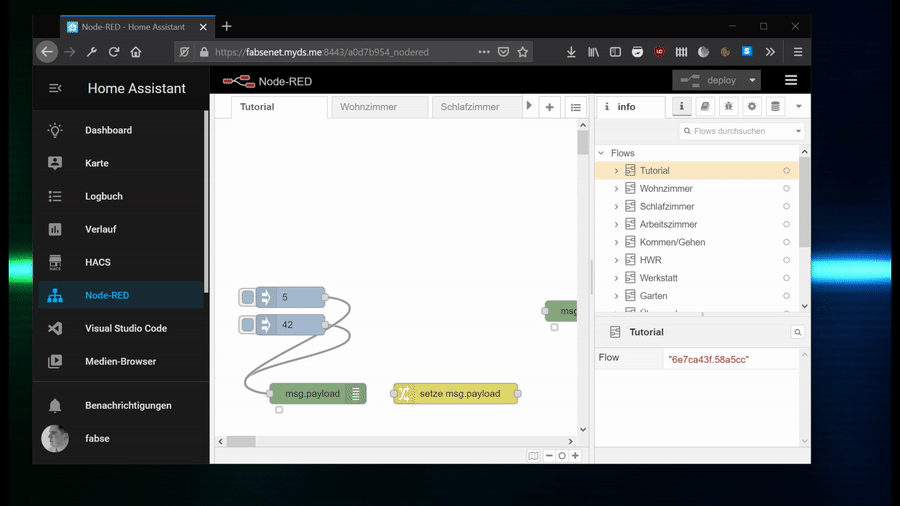This screenshot has width=900, height=506.
Task: Open the info sidebar tab icon
Action: 681,106
